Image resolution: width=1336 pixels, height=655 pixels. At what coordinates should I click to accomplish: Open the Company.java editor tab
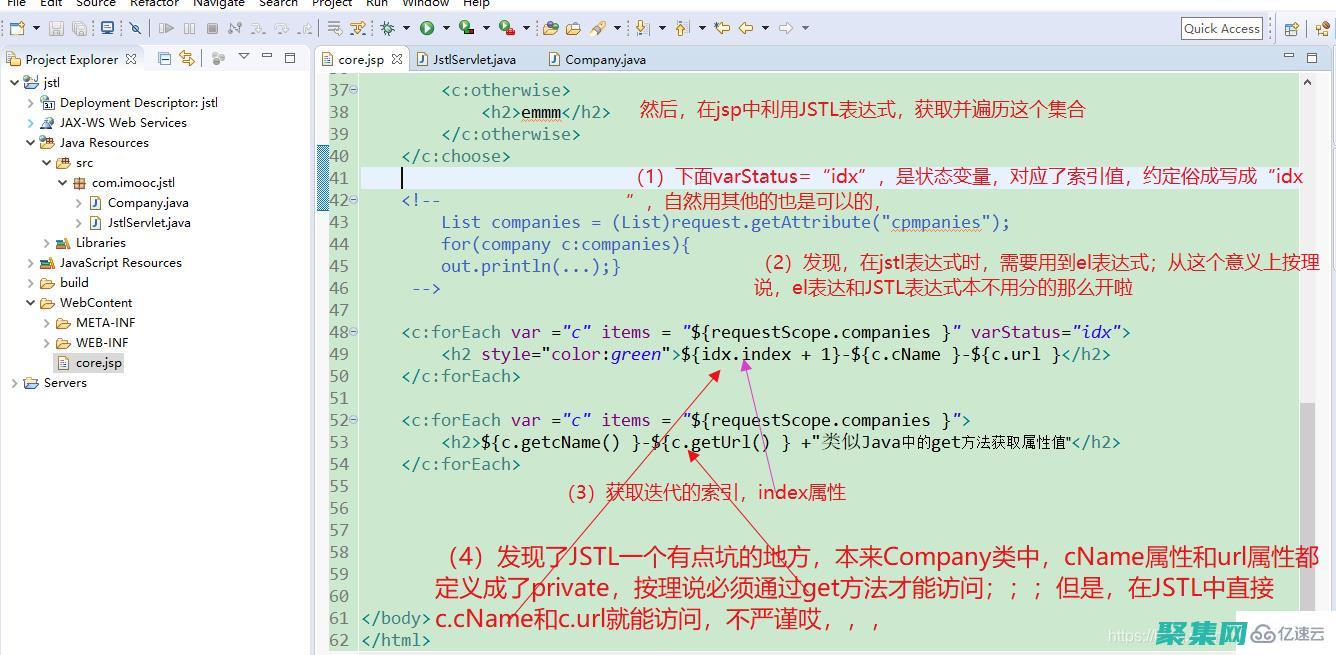click(604, 59)
